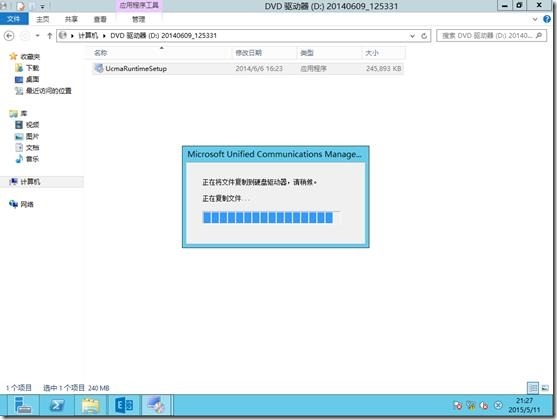Switch to large icons view in status bar

click(545, 388)
